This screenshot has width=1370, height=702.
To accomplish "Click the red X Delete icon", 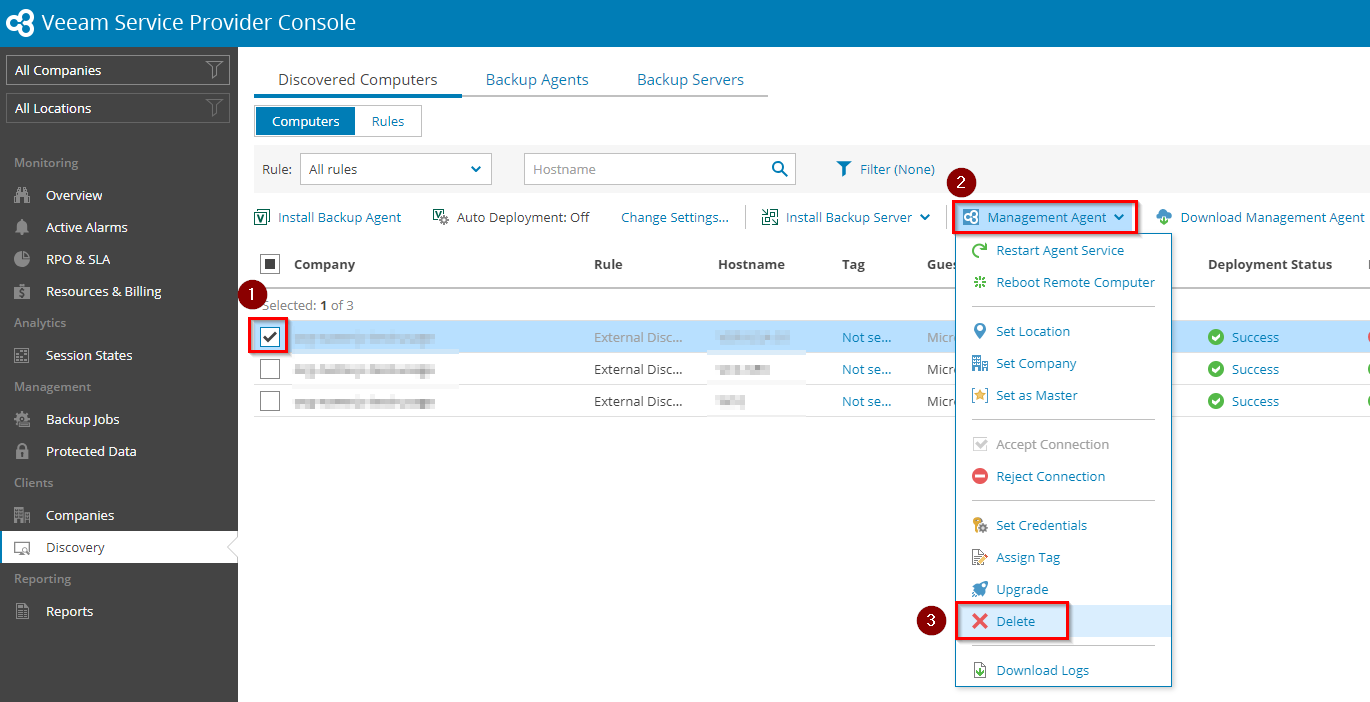I will click(x=980, y=621).
